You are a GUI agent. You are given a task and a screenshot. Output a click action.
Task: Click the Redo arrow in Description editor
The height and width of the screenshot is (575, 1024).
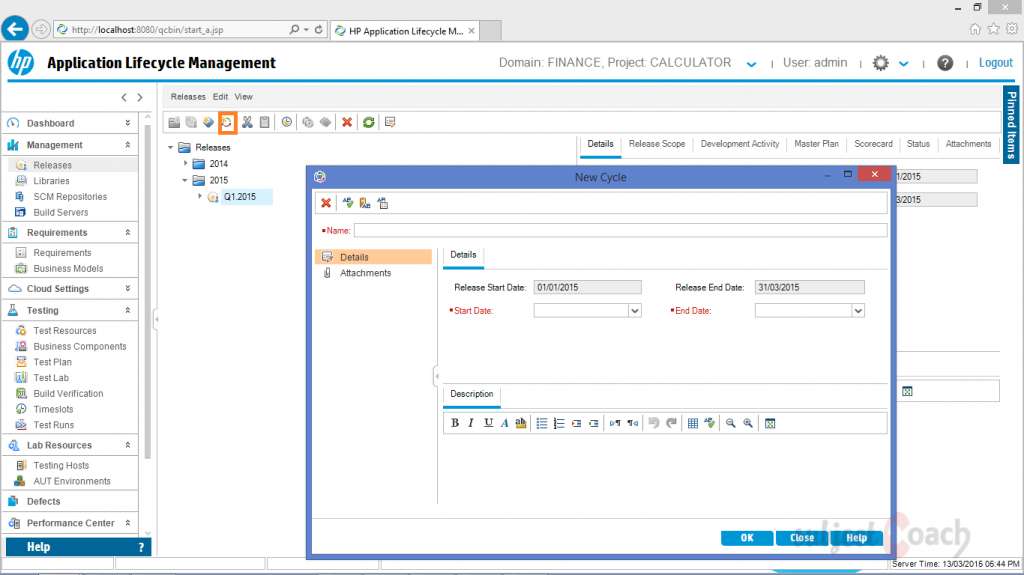(x=671, y=423)
